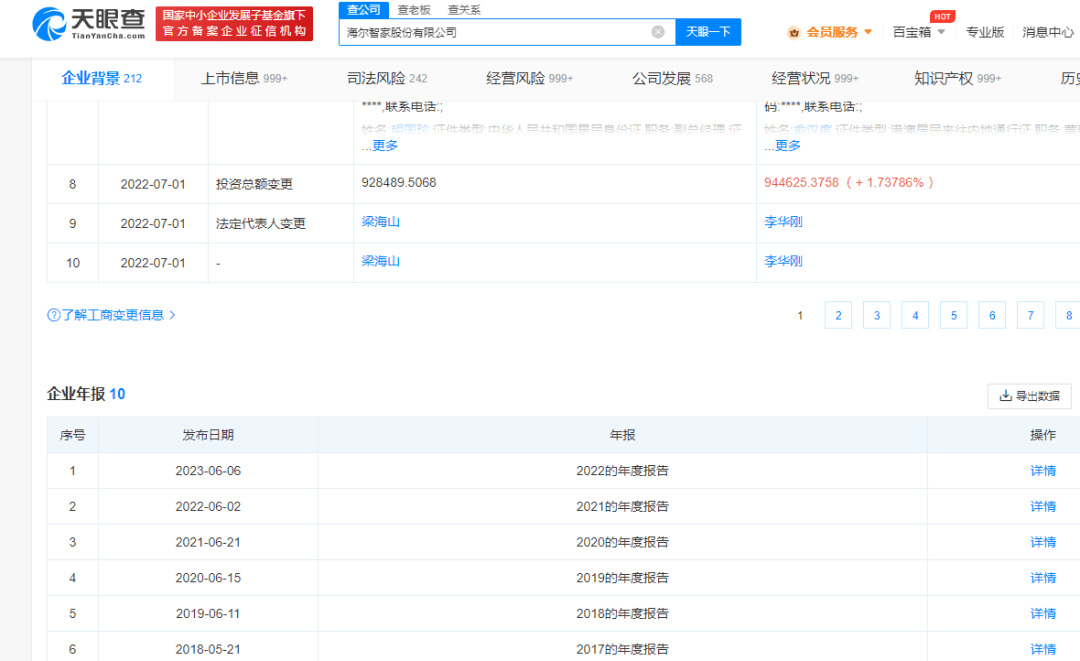
Task: Open 梁海山 in the 法定代表人变更 row
Action: 380,222
